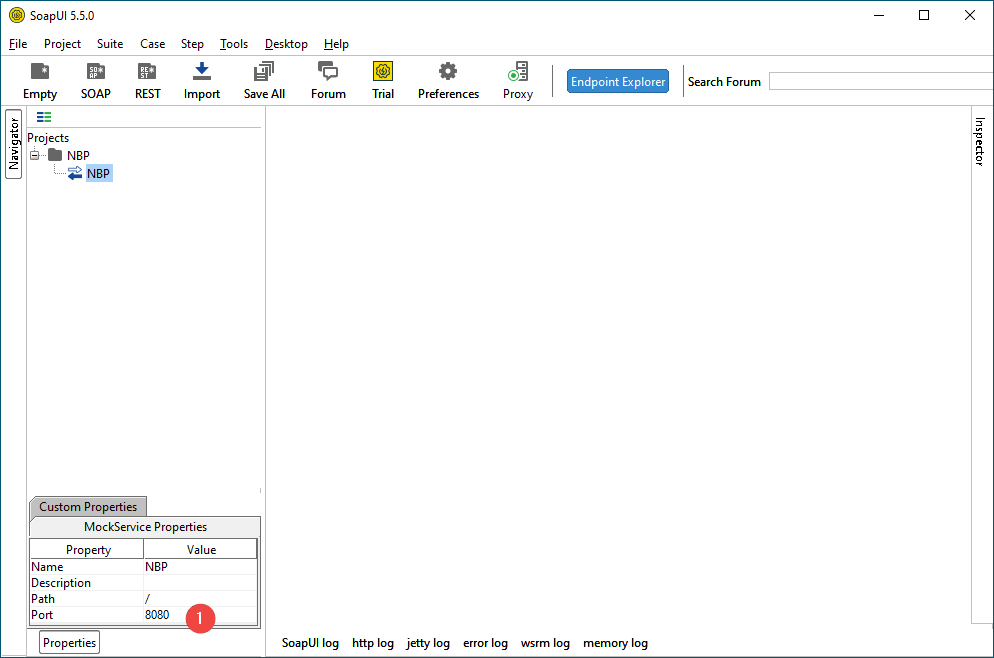Select the NBP project tree label
Image resolution: width=994 pixels, height=658 pixels.
(x=78, y=155)
